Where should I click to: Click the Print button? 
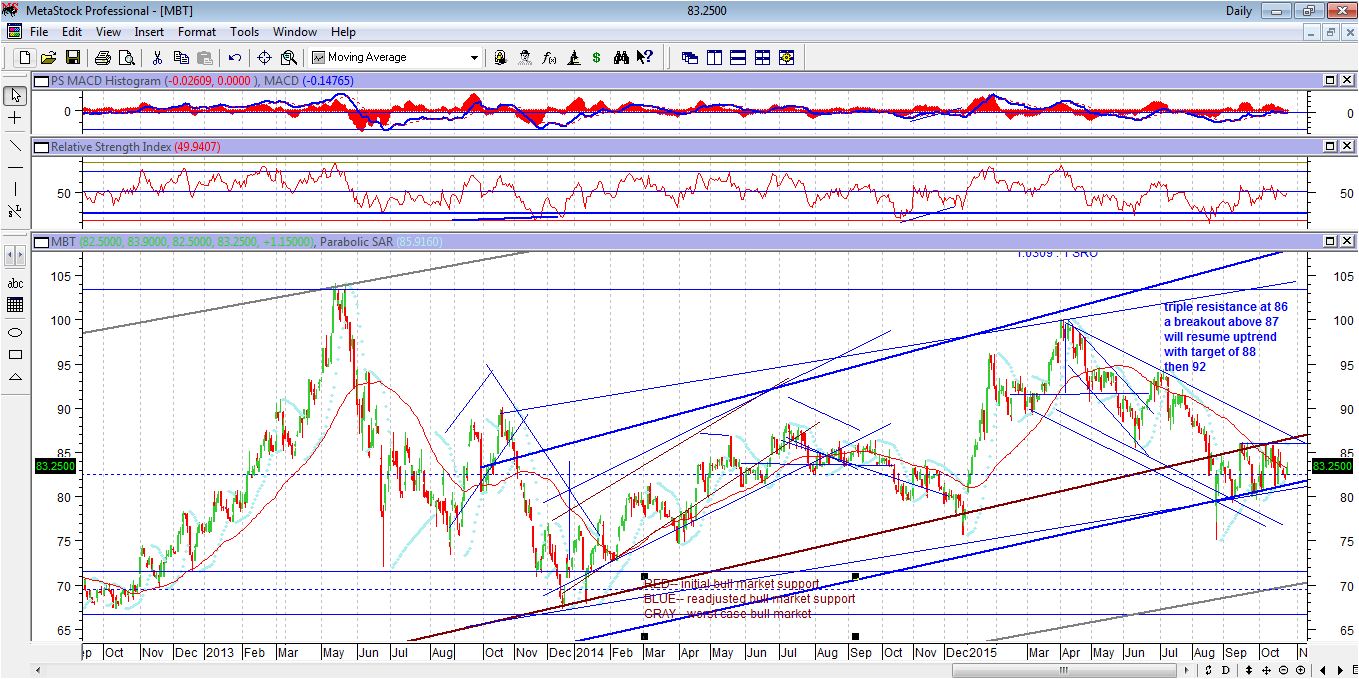(103, 57)
